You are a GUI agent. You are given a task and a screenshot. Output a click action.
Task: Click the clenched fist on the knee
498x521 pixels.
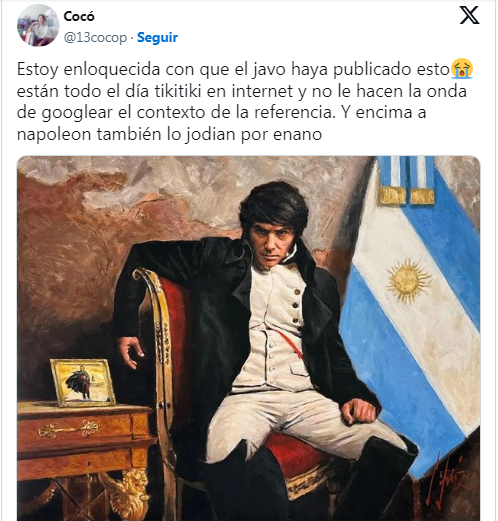coord(361,411)
